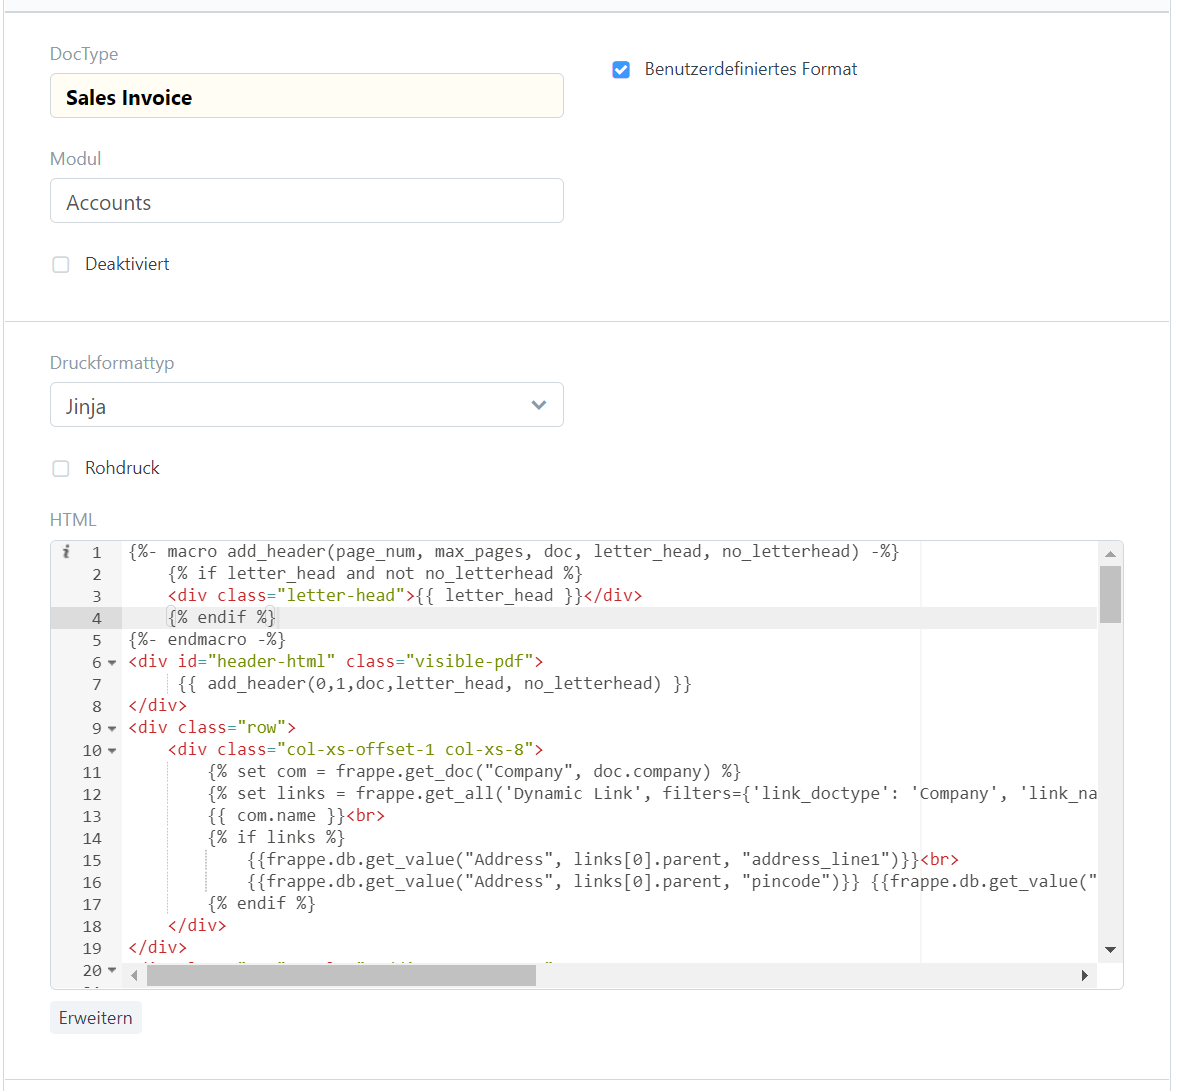Click the horizontal scrollbar thumb in HTML editor

tap(340, 976)
